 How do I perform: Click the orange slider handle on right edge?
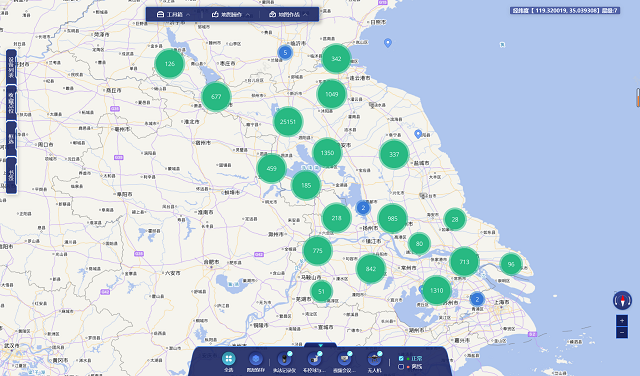point(638,97)
